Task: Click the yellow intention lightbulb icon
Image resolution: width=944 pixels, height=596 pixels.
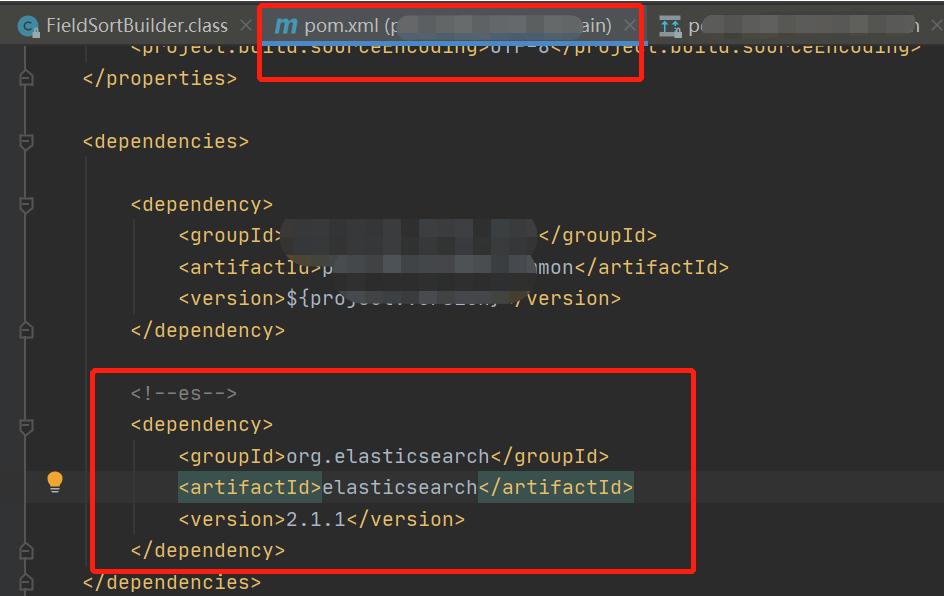Action: click(x=55, y=481)
